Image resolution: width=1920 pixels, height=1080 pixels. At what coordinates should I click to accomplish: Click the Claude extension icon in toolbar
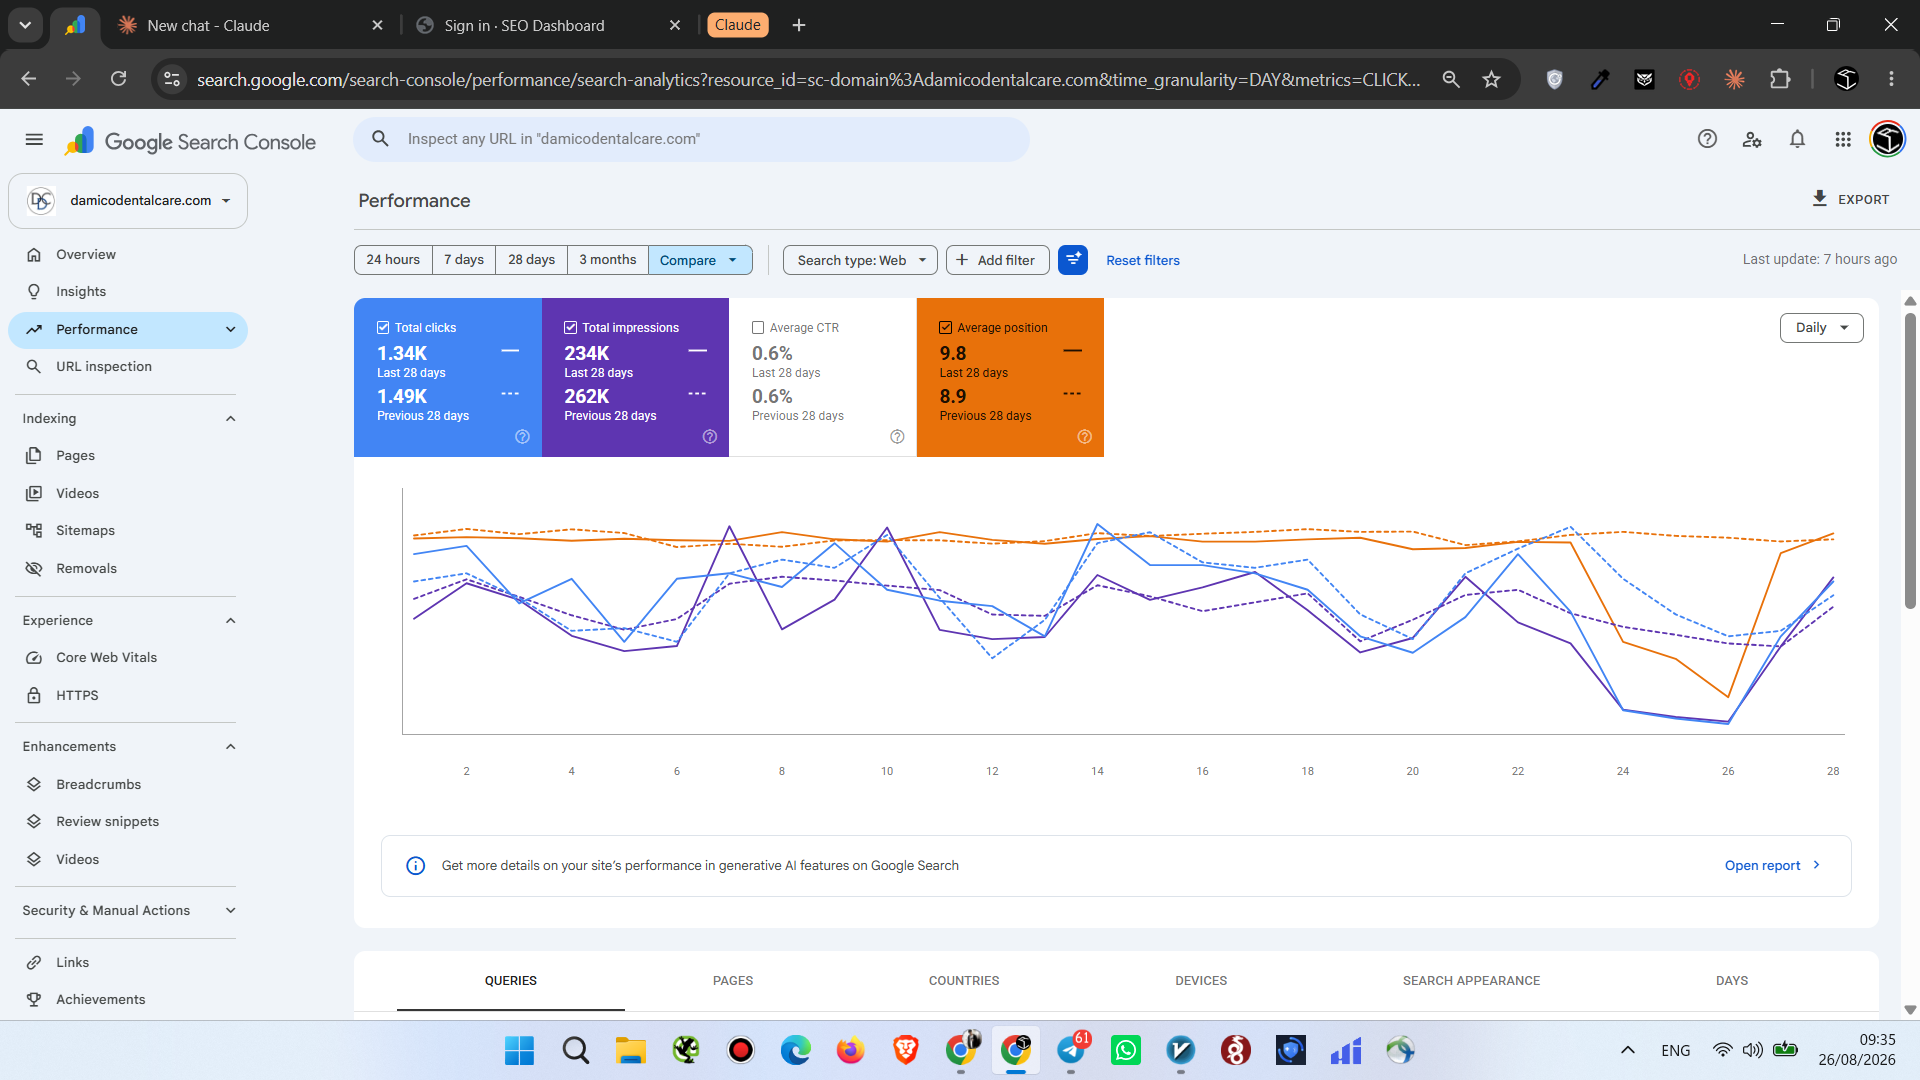tap(1735, 79)
